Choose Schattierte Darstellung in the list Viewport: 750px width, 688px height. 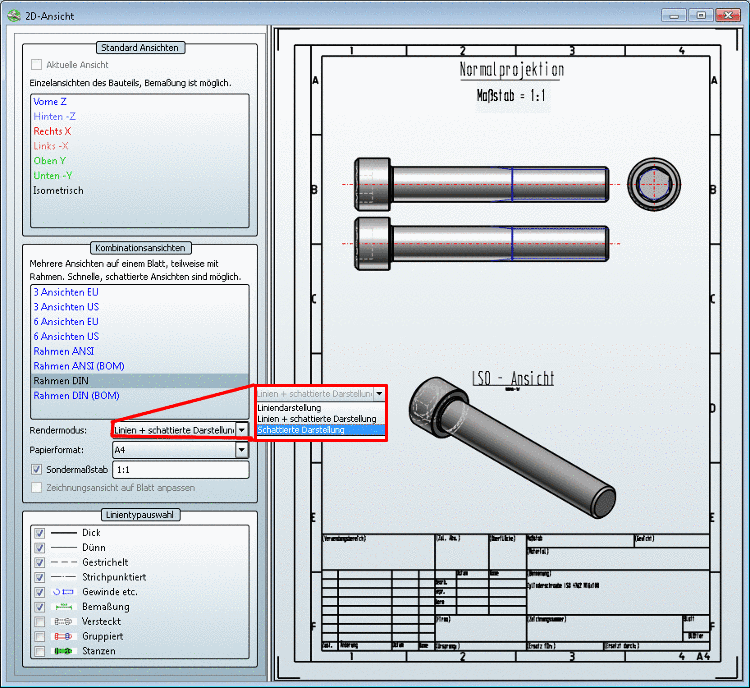point(320,430)
